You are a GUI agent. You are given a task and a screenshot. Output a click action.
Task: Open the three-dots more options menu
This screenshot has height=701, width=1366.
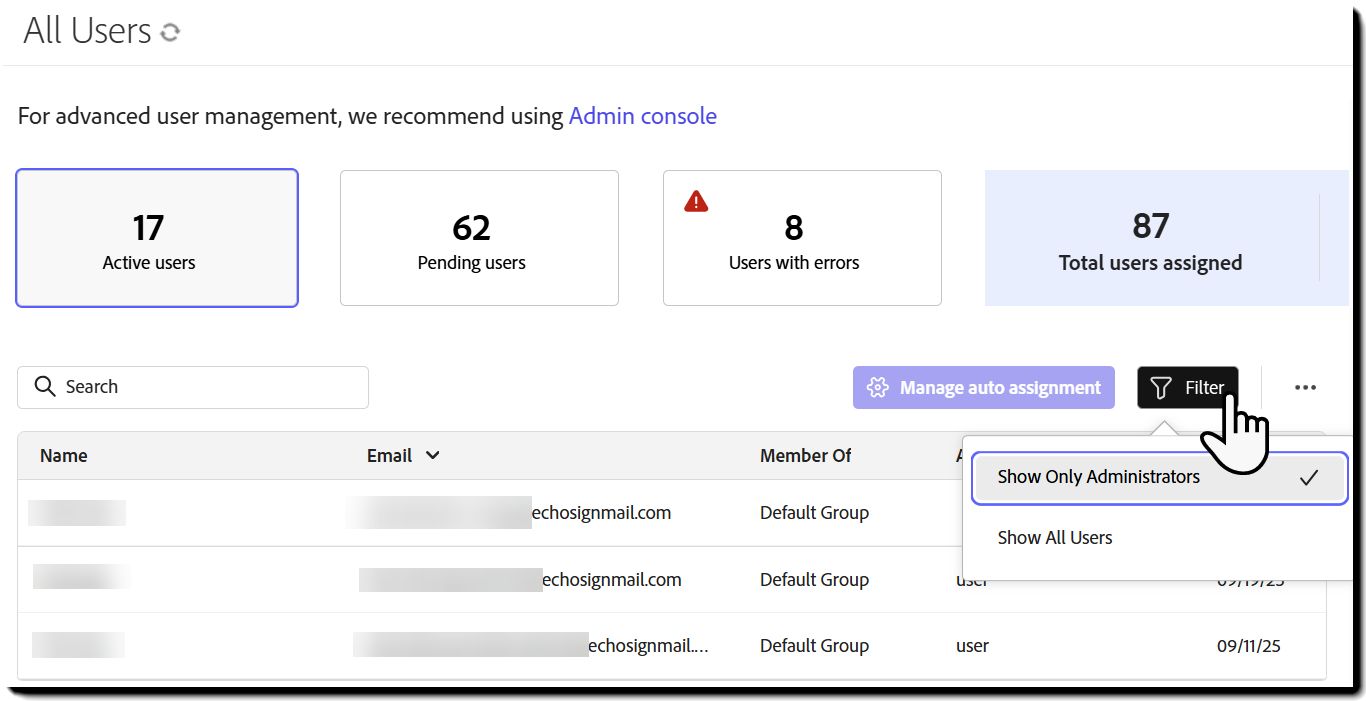click(1305, 388)
